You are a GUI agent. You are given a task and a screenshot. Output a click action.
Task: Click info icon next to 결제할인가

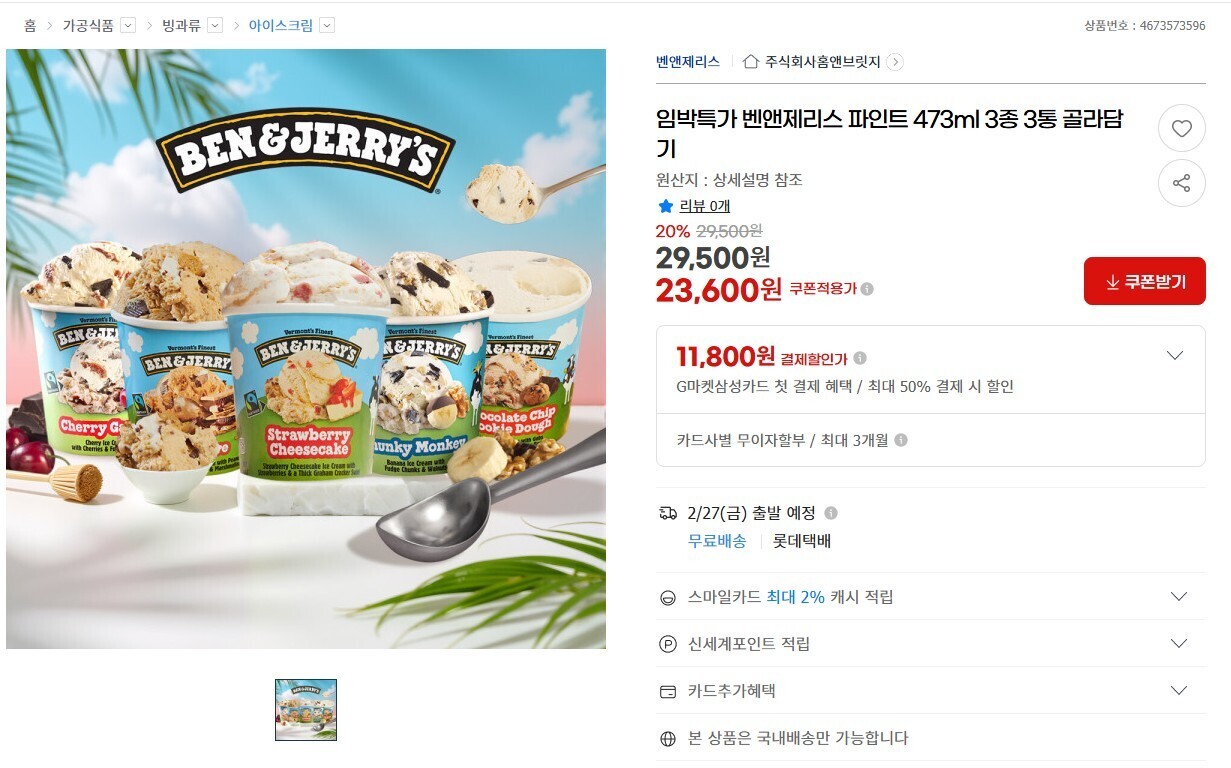pos(860,358)
